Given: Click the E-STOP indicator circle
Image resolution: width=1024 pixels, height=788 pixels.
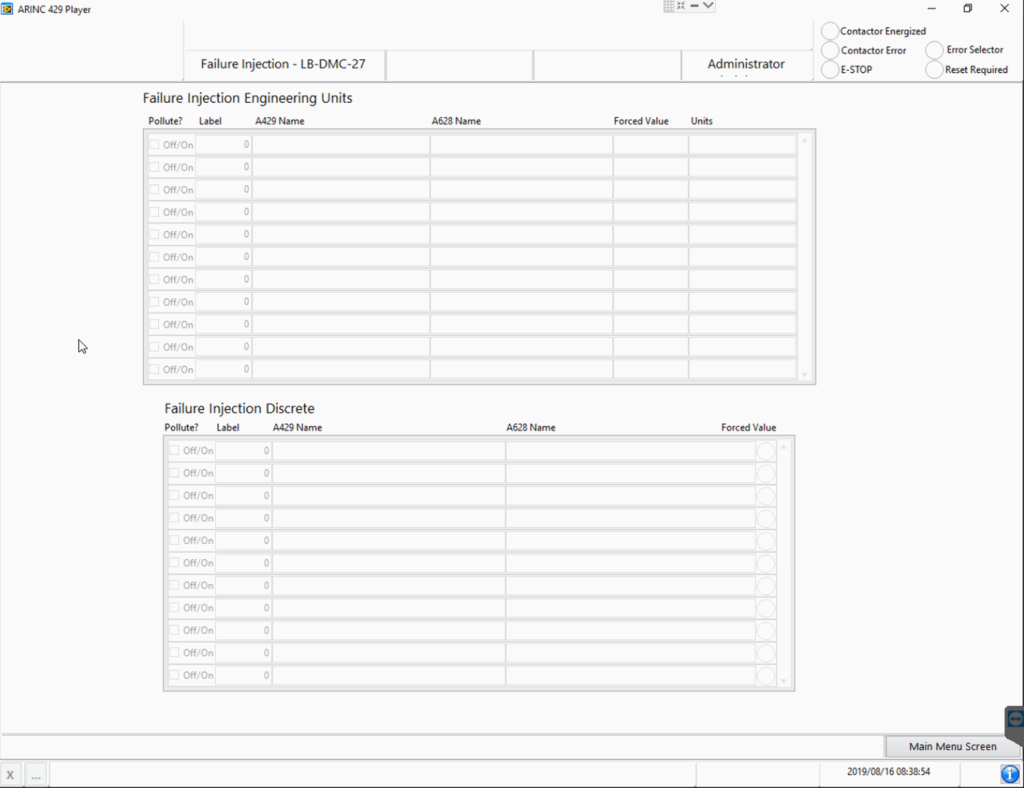Looking at the screenshot, I should coord(830,70).
